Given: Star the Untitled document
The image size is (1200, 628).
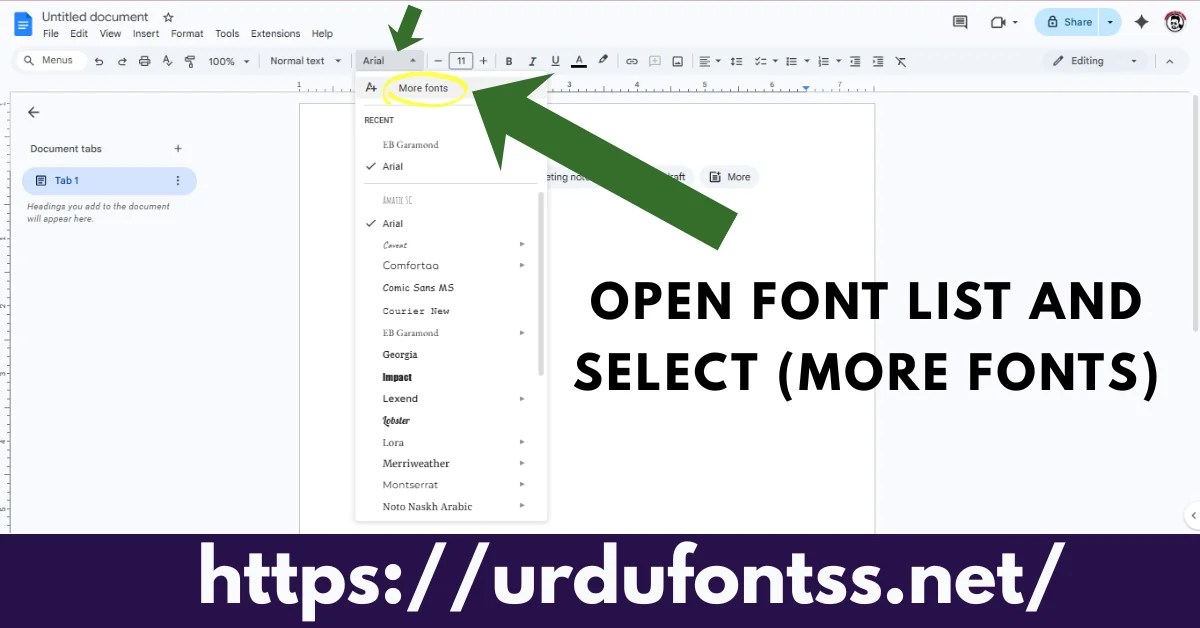Looking at the screenshot, I should pyautogui.click(x=168, y=17).
